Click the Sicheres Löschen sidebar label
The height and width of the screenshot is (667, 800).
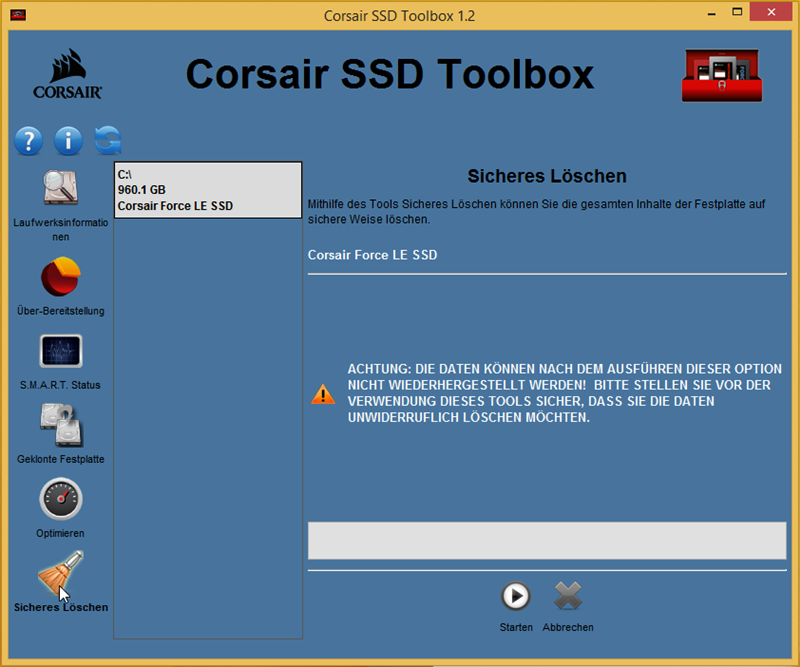61,607
